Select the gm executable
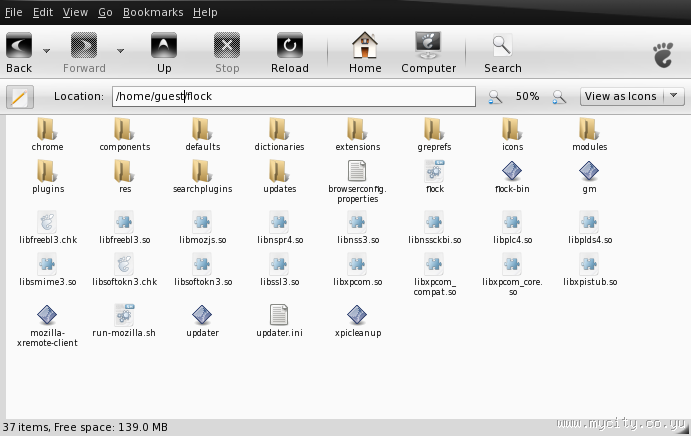691x436 pixels. [x=589, y=176]
